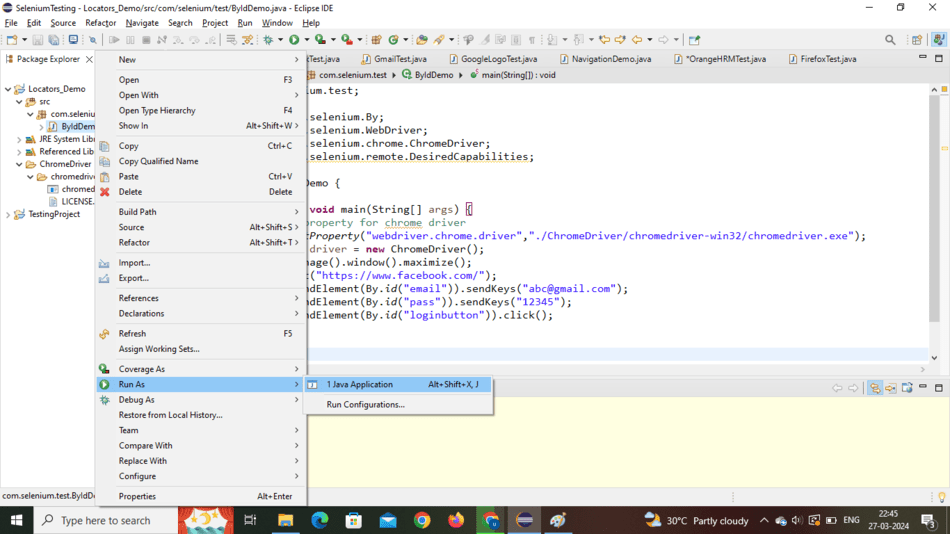Screen dimensions: 950x534
Task: Click the green Run button in toolbar
Action: click(294, 40)
